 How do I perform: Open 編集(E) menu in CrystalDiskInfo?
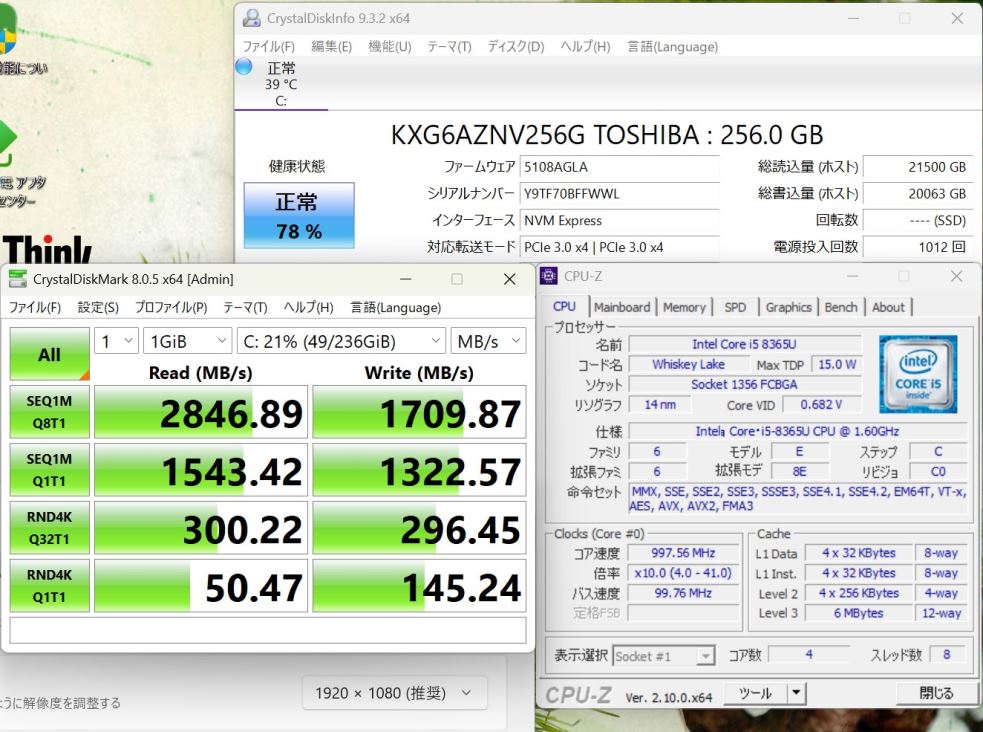pos(332,46)
